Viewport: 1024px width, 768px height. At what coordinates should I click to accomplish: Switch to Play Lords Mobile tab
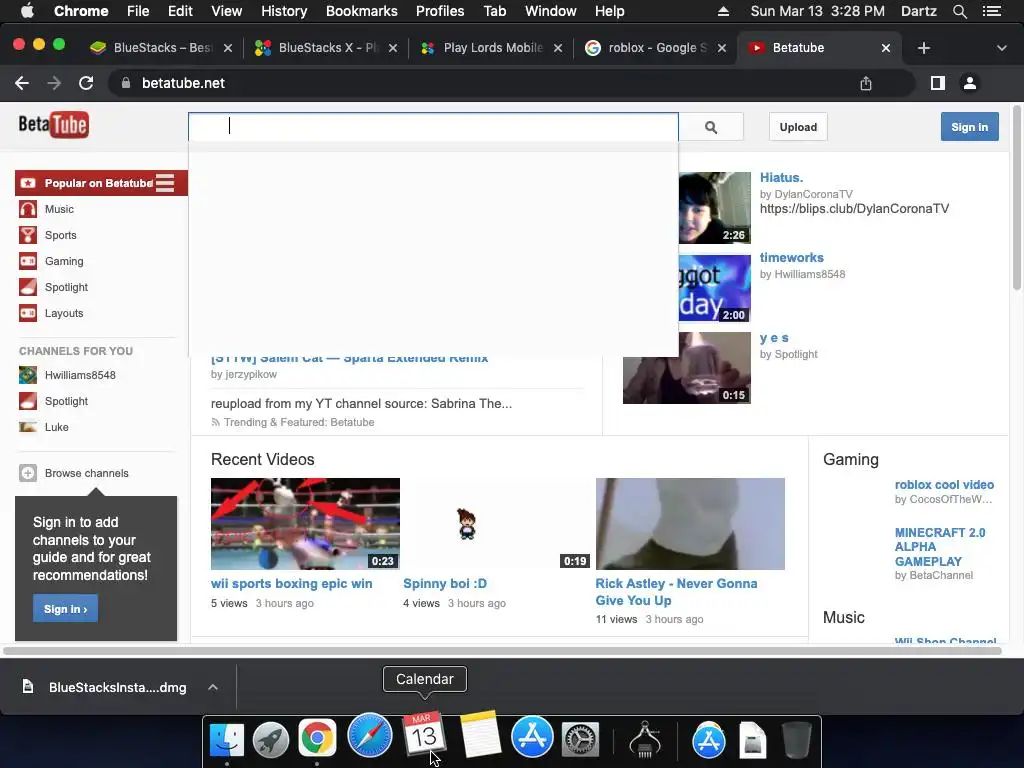(x=492, y=48)
